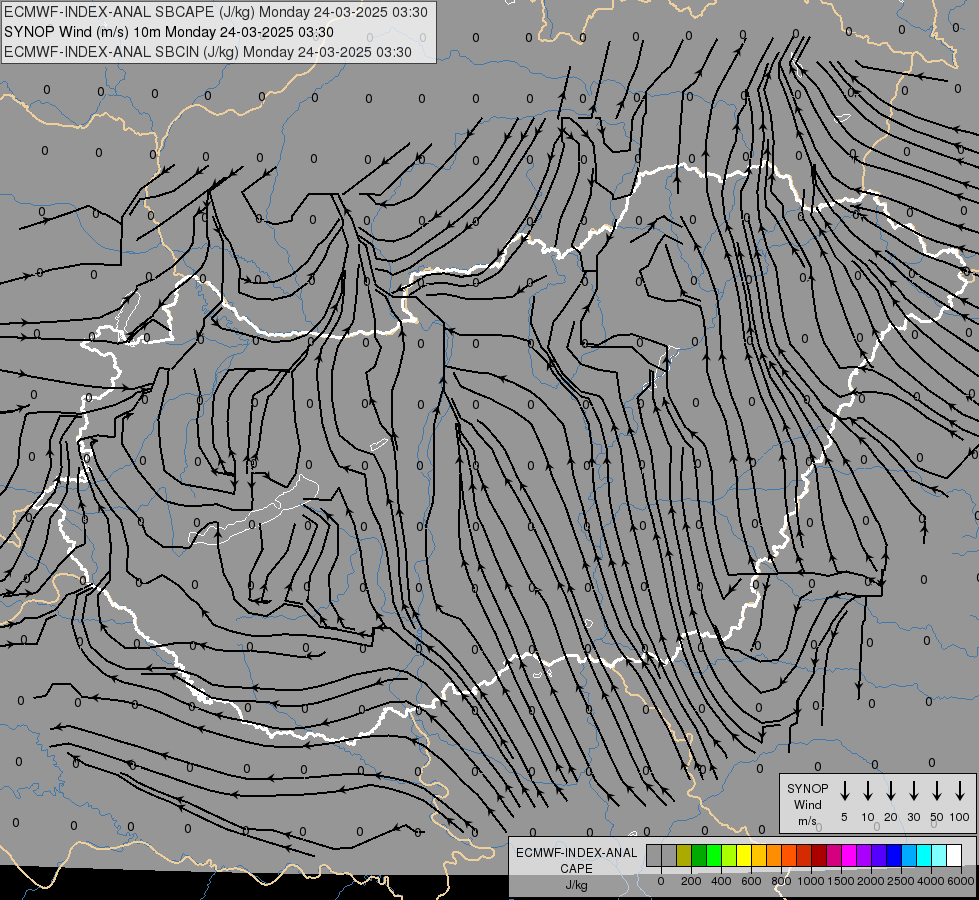Select the purple CAPE swatch before 2000
The height and width of the screenshot is (900, 979).
point(864,855)
